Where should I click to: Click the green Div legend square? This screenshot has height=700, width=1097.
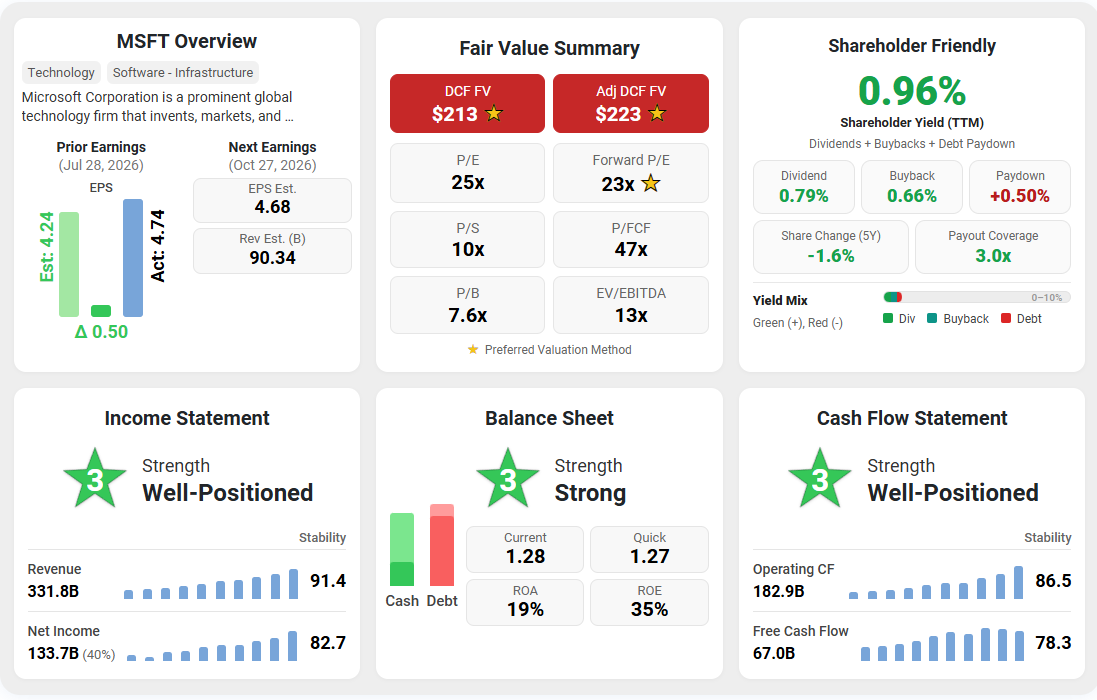888,318
